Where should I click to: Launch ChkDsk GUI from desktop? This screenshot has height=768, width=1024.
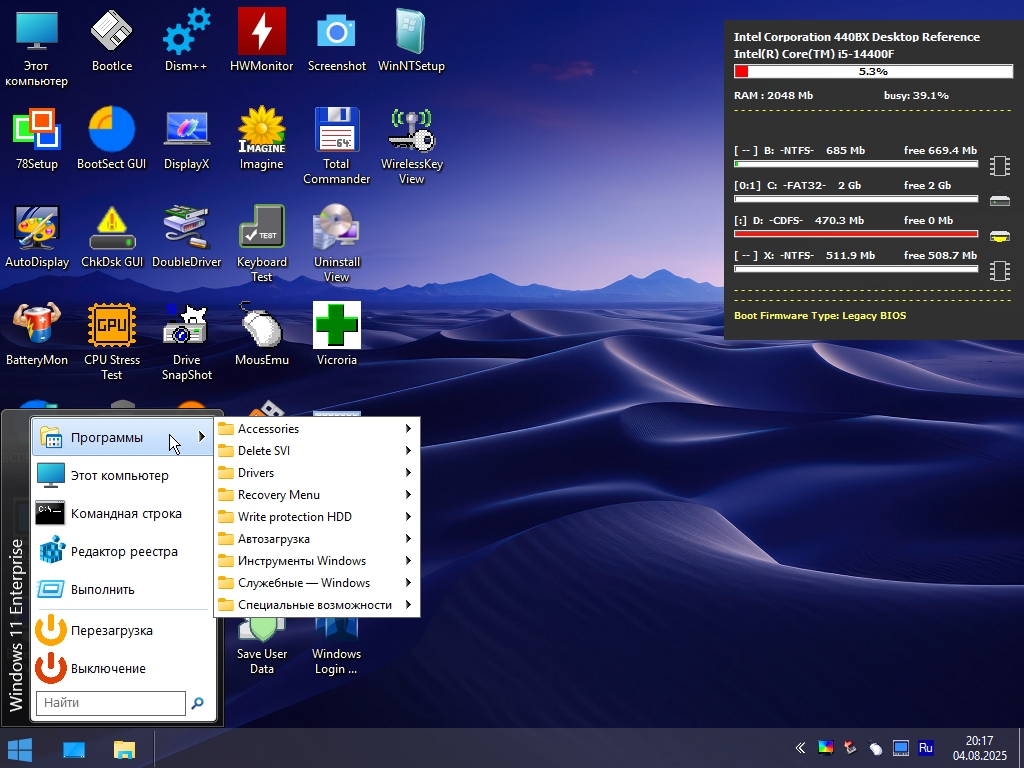click(112, 236)
